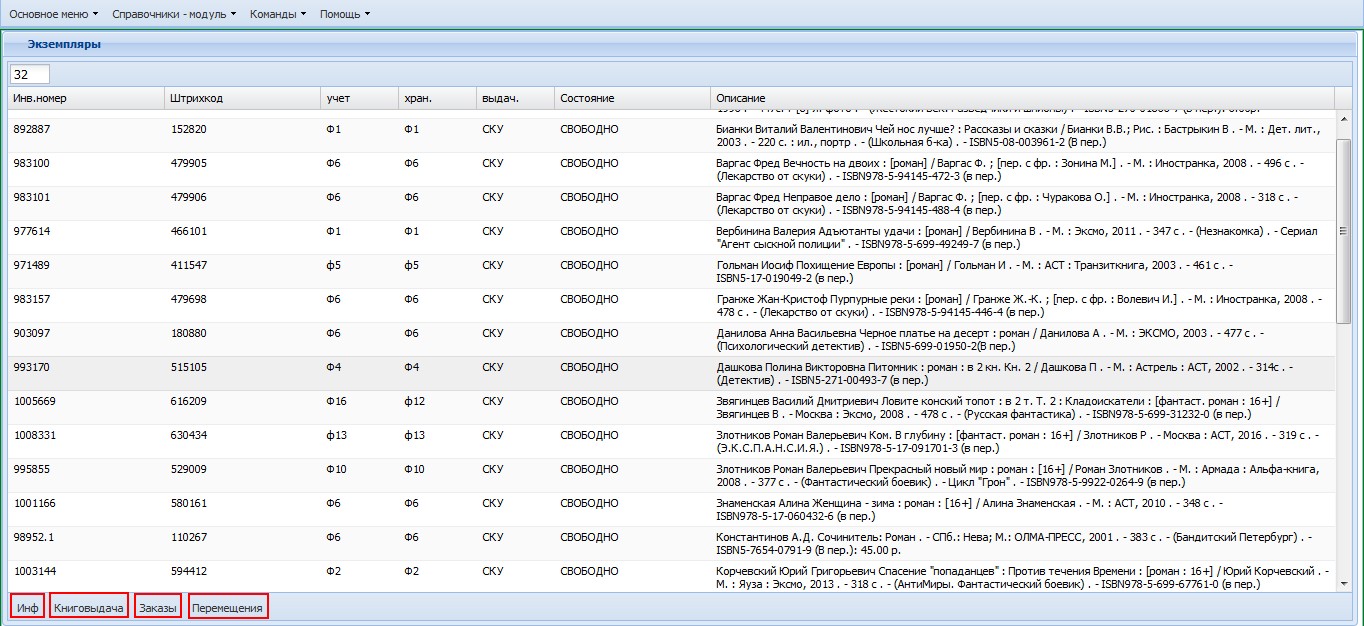1364x626 pixels.
Task: Click the выдач. column header
Action: 516,98
